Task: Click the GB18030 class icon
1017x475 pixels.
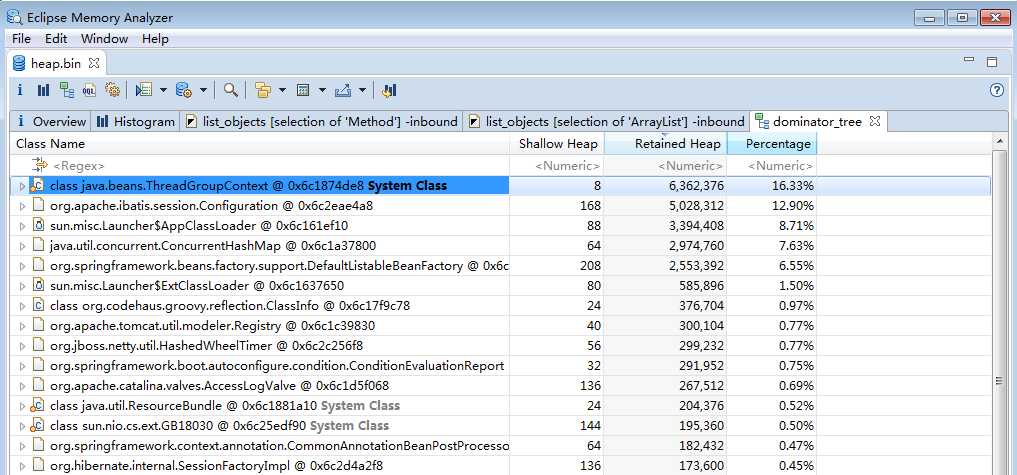Action: (x=38, y=426)
